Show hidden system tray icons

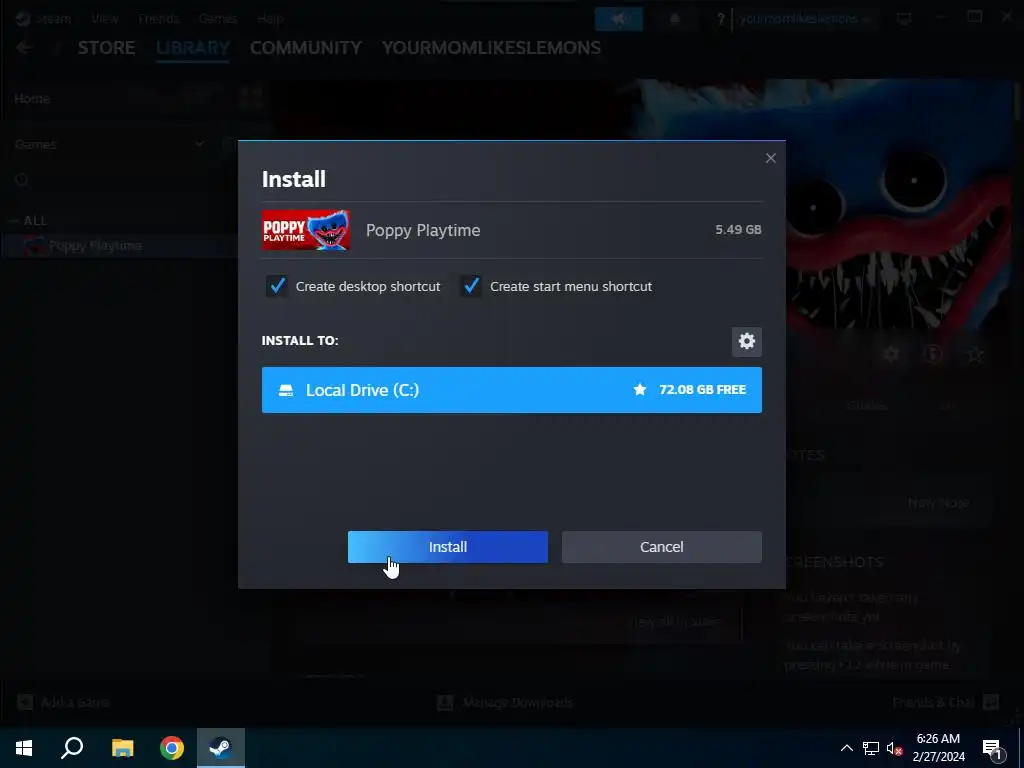tap(846, 748)
